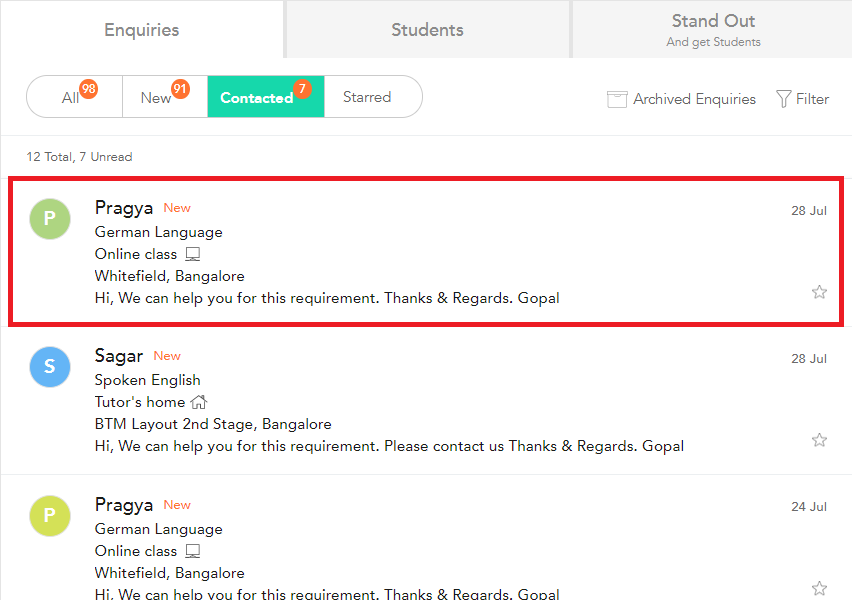Image resolution: width=852 pixels, height=600 pixels.
Task: Star the Pragya enquiry dated 28 Jul
Action: 819,292
